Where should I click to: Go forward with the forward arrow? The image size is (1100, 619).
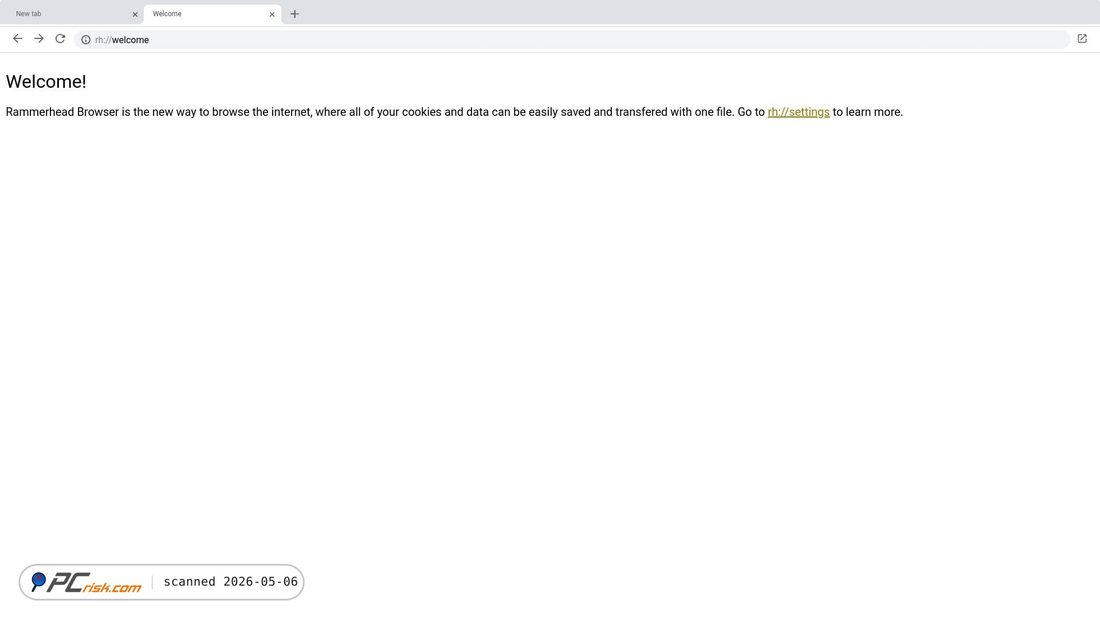click(x=39, y=39)
